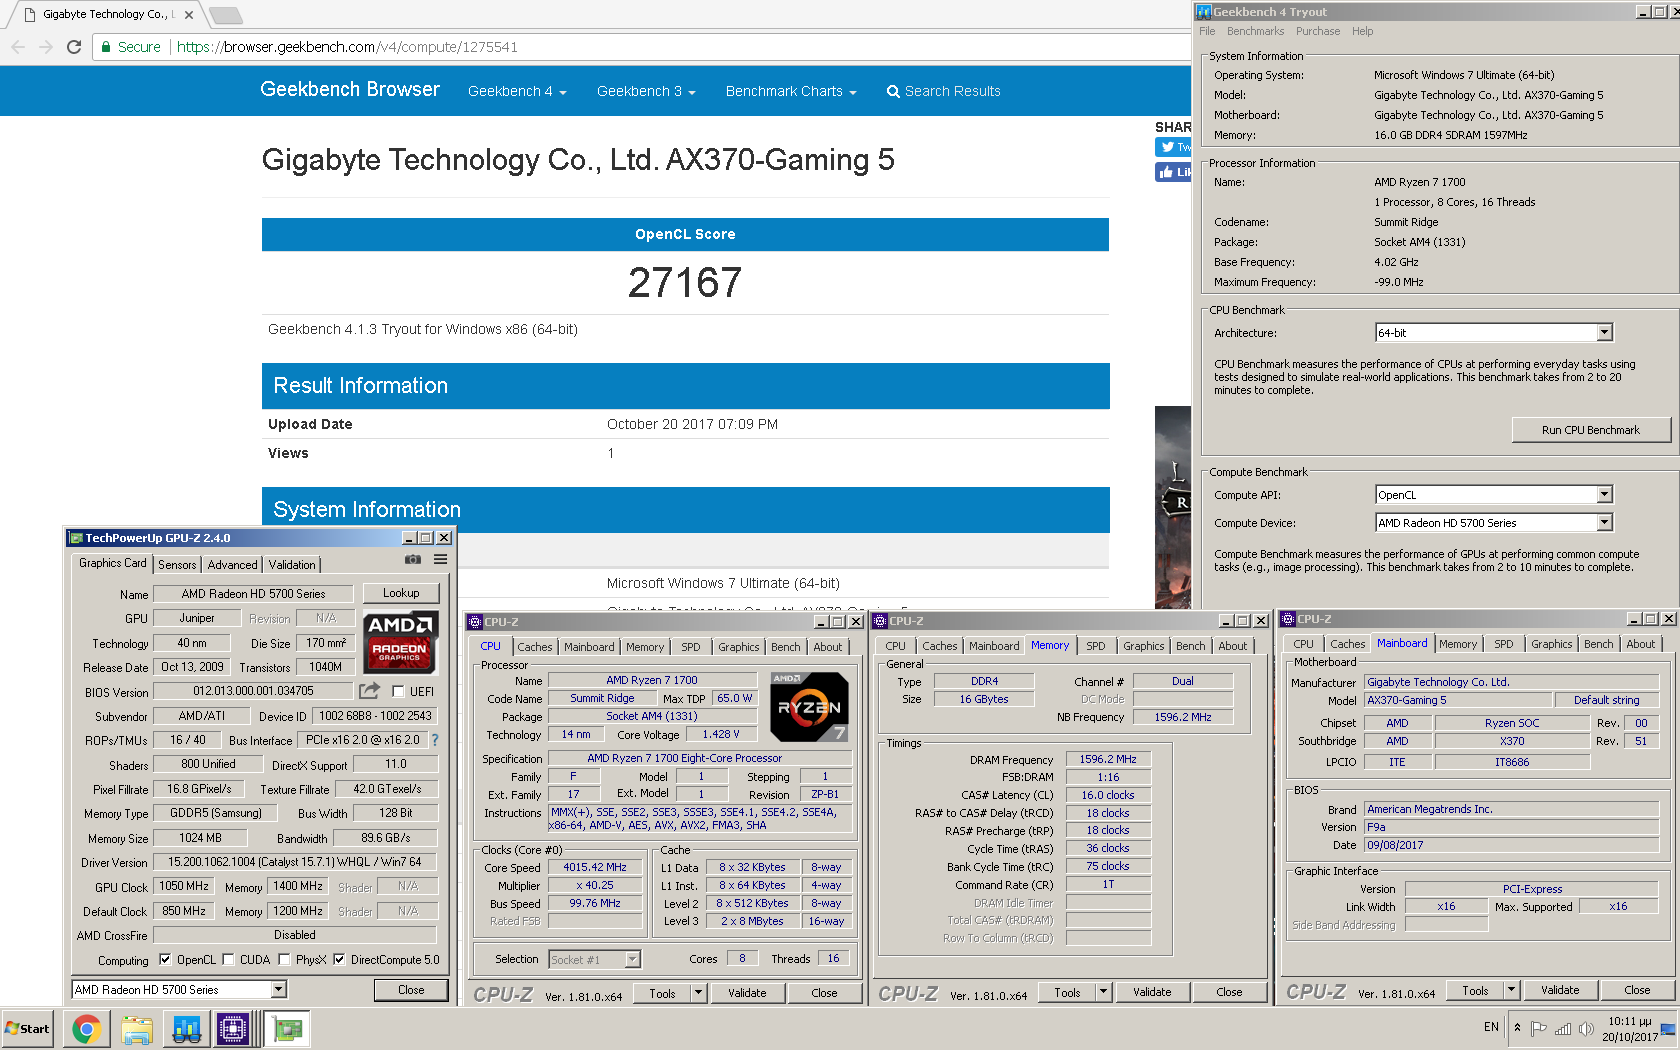Reload the Geekbench browser page
The height and width of the screenshot is (1050, 1680).
point(73,47)
